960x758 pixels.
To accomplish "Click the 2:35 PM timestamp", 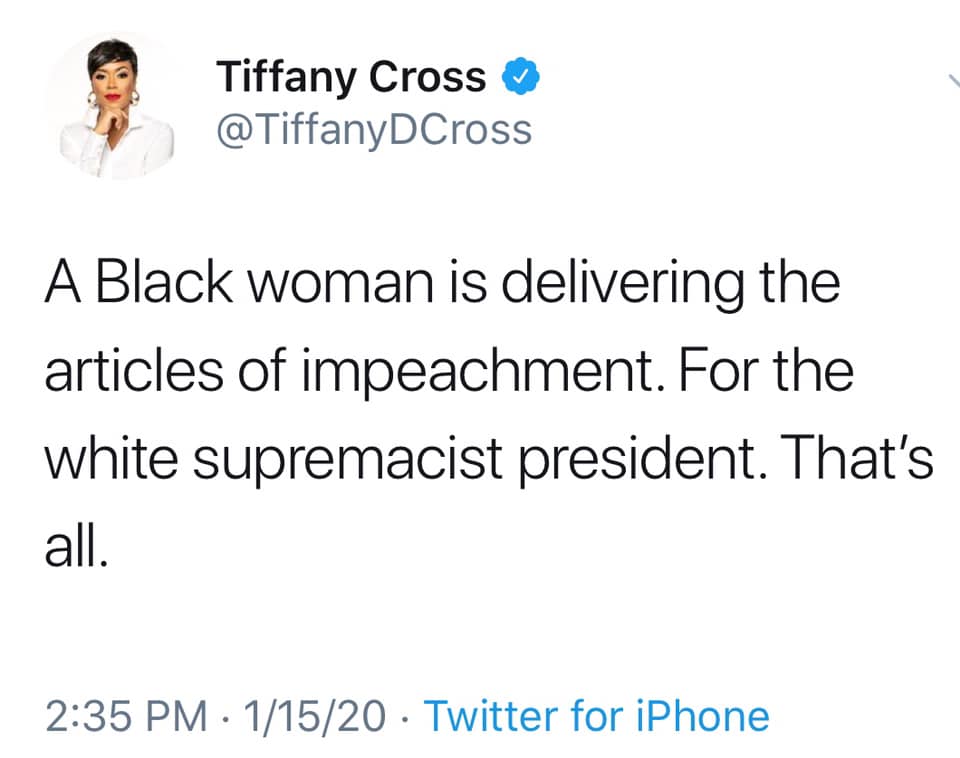I will 125,716.
